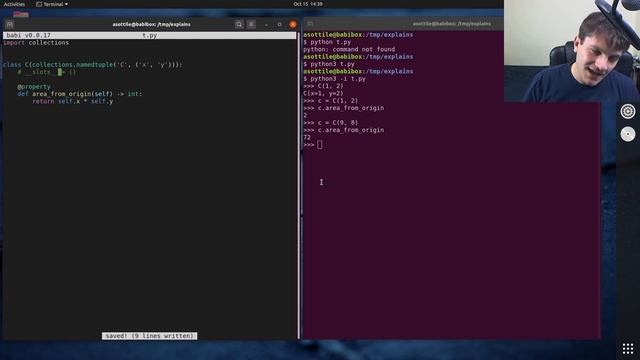Click the new tab icon in right terminal

(x=310, y=24)
